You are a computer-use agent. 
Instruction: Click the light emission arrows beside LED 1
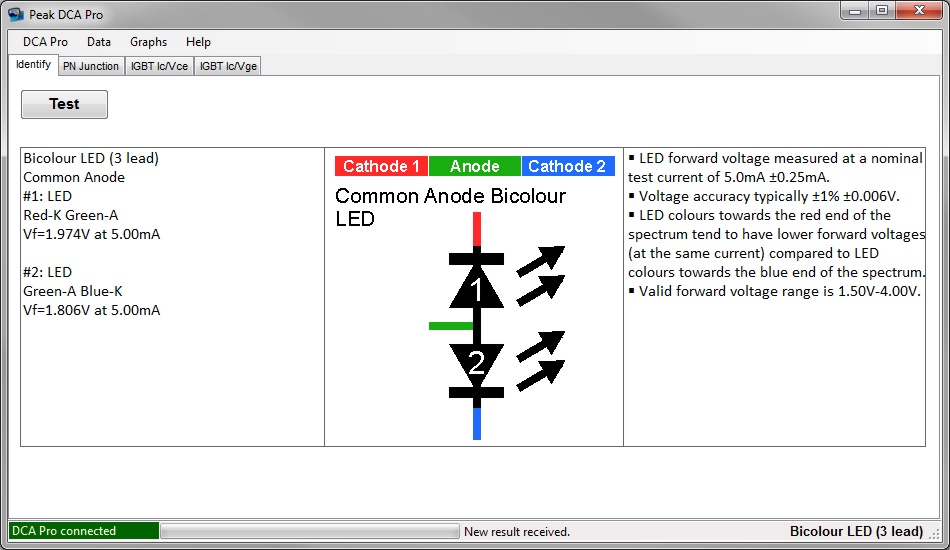540,276
